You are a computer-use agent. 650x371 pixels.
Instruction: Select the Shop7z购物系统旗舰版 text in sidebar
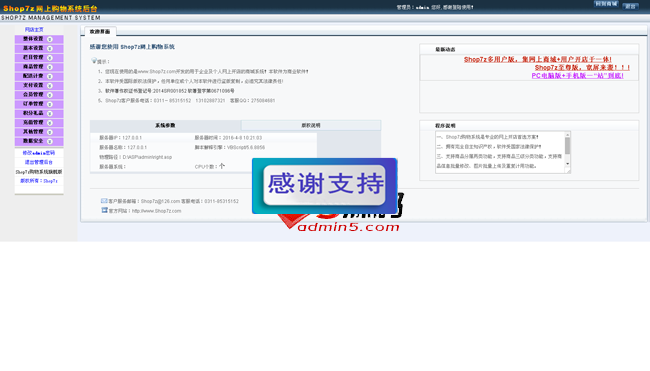[x=39, y=172]
